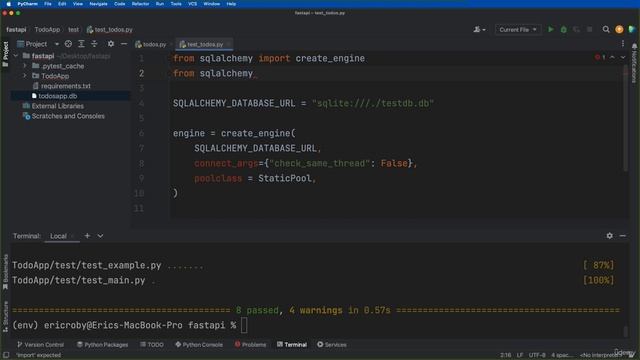
Task: Collapse all in Project panel
Action: click(94, 44)
